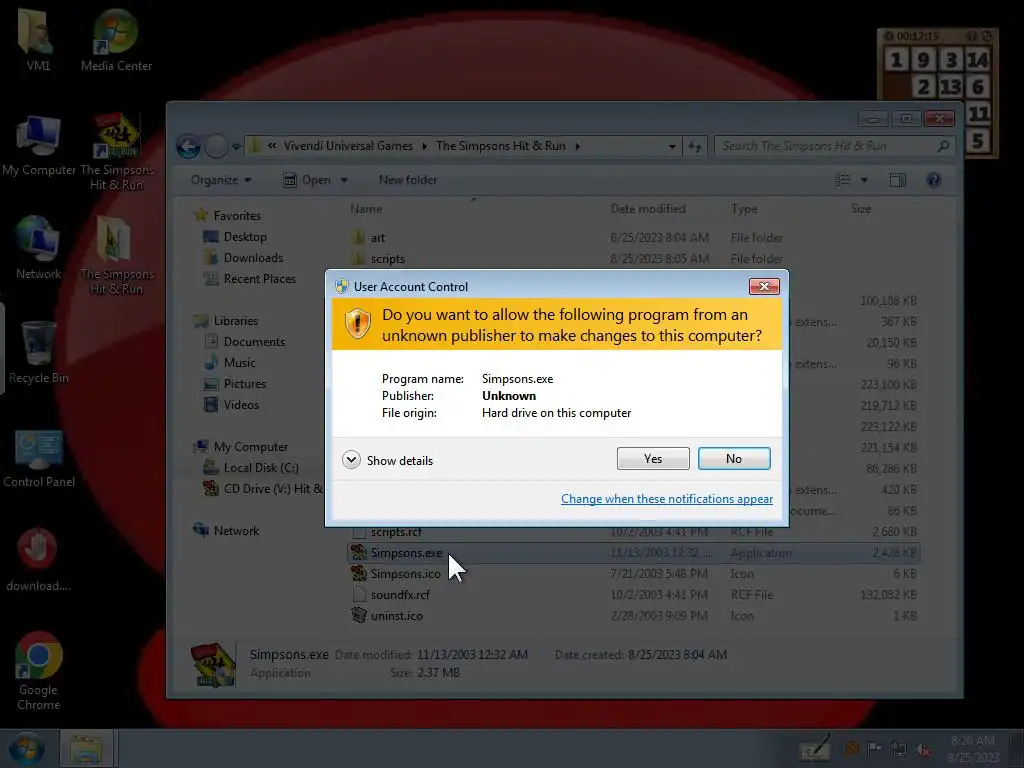Click the volume icon in system tray
This screenshot has height=768, width=1024.
[923, 749]
